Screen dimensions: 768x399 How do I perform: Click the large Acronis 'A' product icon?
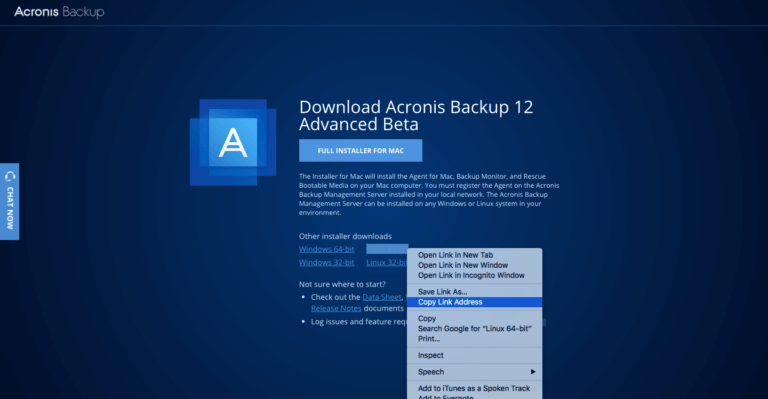(233, 142)
